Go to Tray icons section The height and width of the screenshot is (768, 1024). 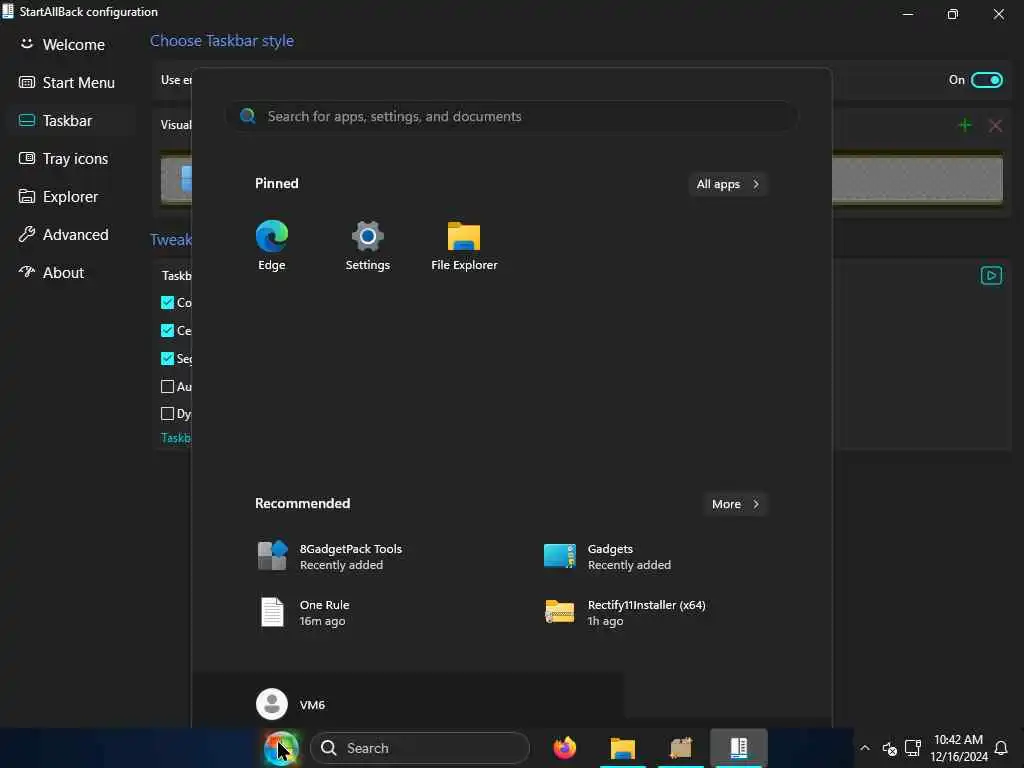coord(64,158)
